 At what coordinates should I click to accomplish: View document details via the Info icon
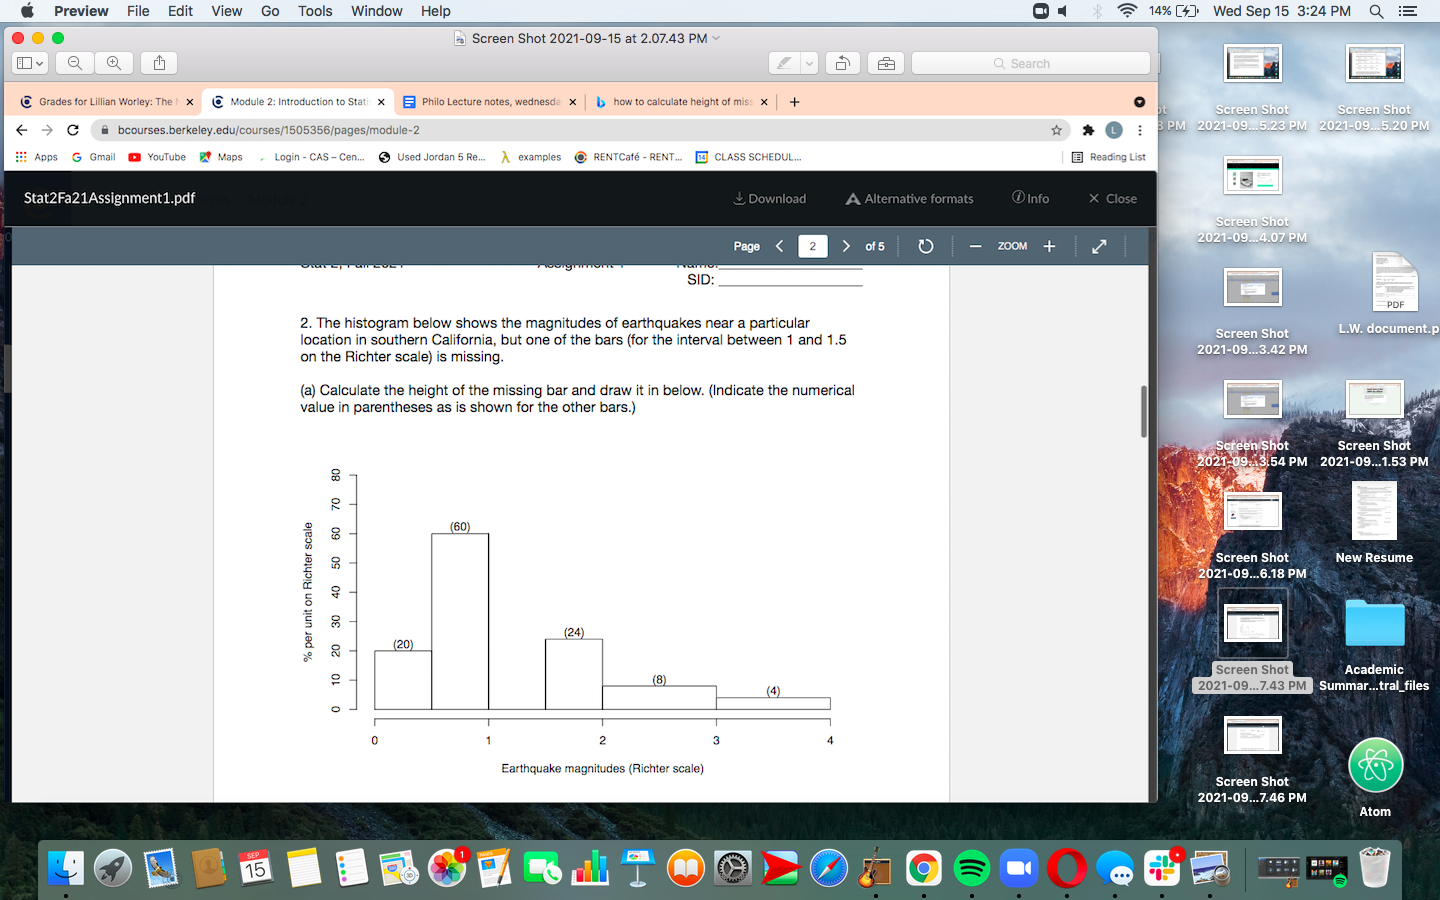point(1030,198)
